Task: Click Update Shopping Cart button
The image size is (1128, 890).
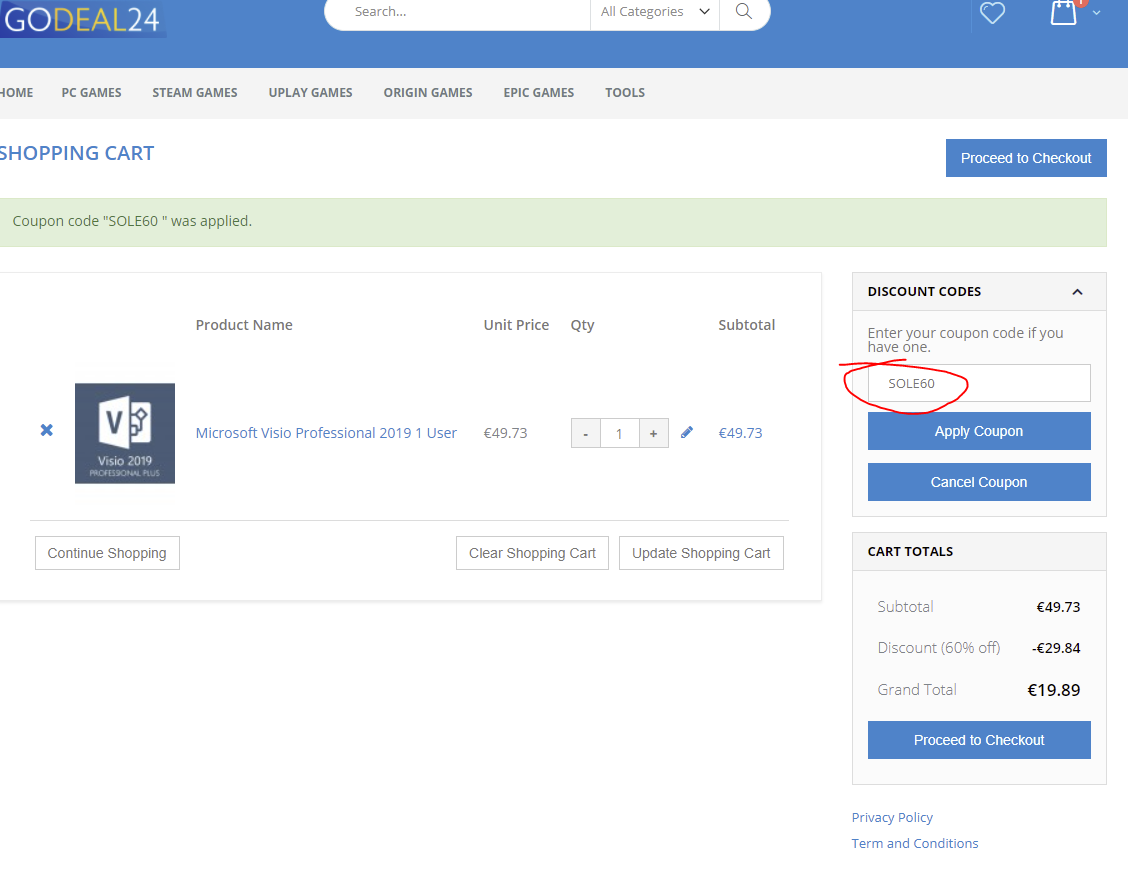Action: point(701,553)
